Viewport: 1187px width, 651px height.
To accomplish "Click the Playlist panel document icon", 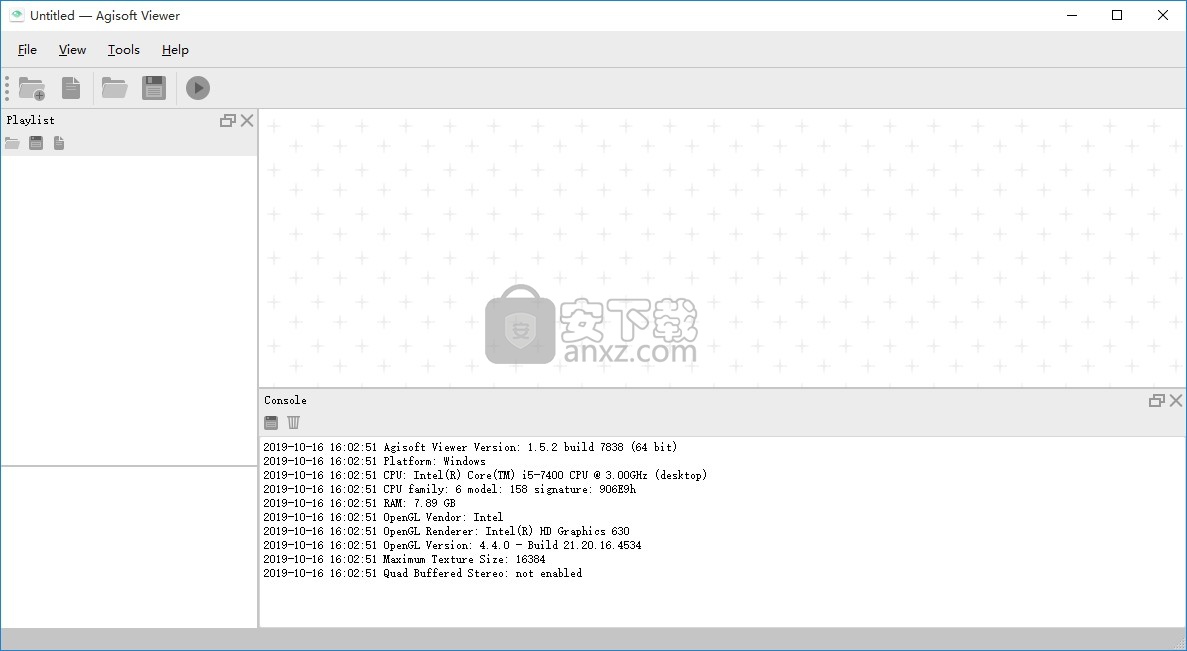I will pyautogui.click(x=59, y=143).
